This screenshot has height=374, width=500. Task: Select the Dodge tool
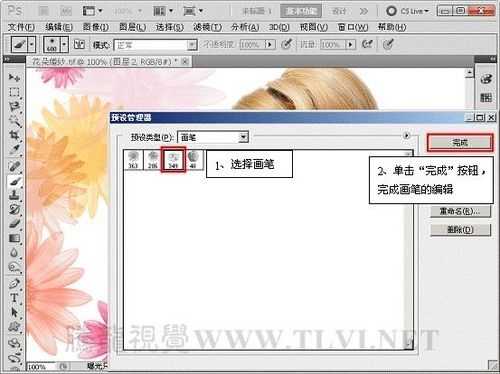point(14,267)
